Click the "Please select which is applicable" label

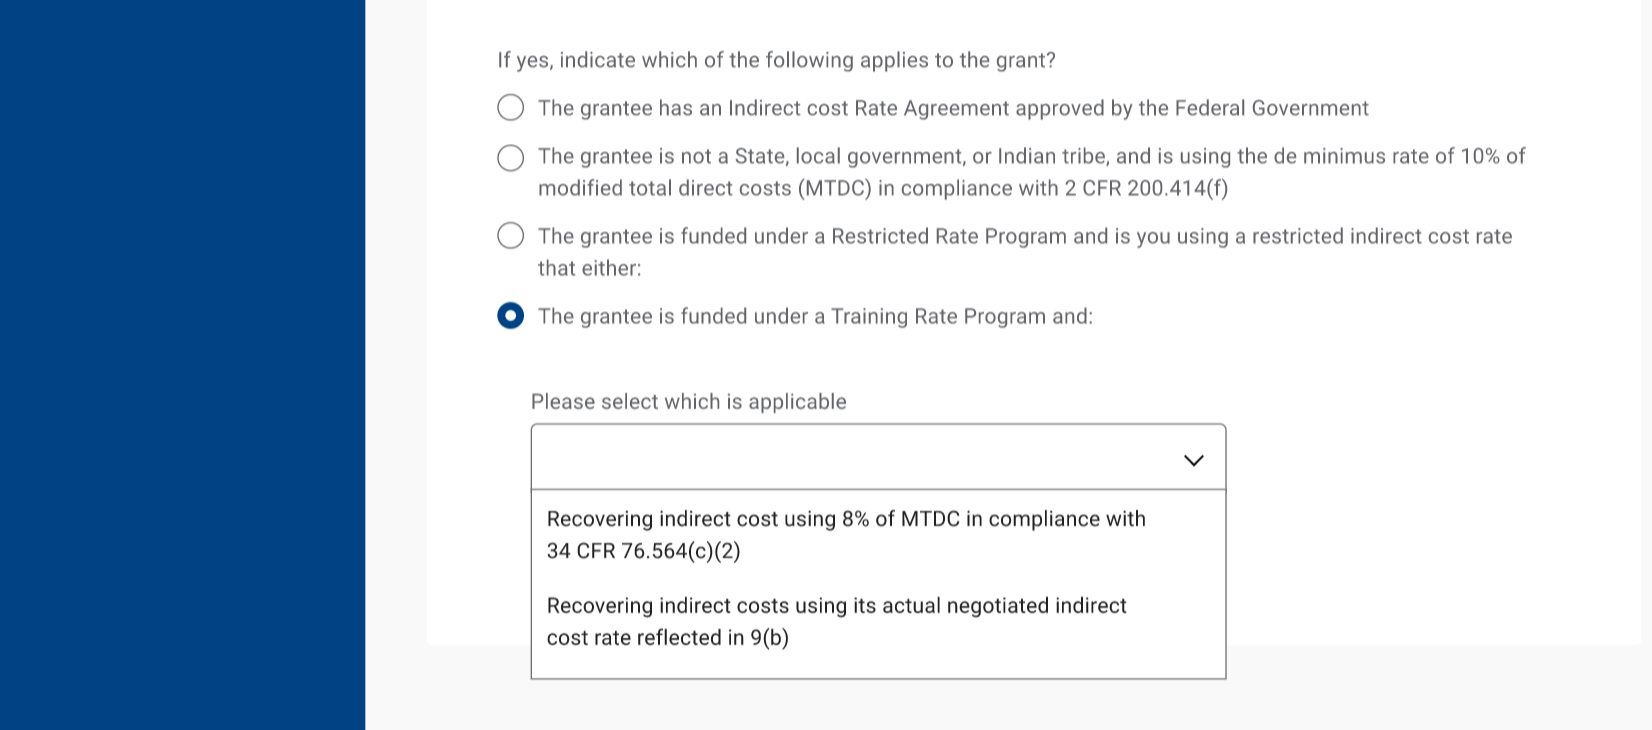[688, 402]
